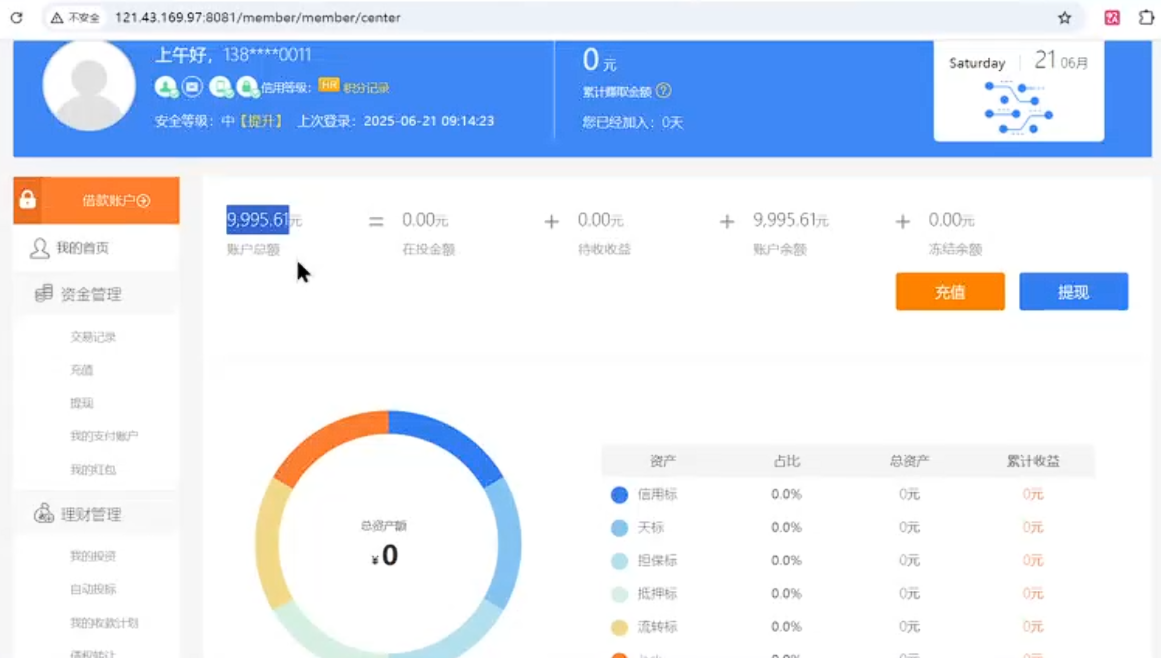The height and width of the screenshot is (658, 1161).
Task: Click the address bar URL
Action: (258, 18)
